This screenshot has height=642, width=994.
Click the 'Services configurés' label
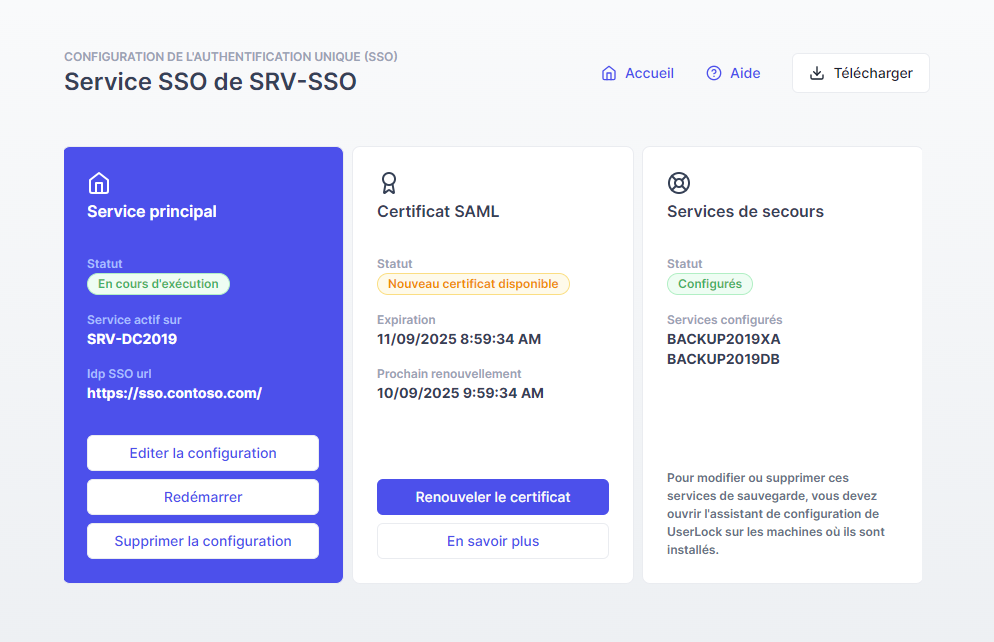pos(725,320)
